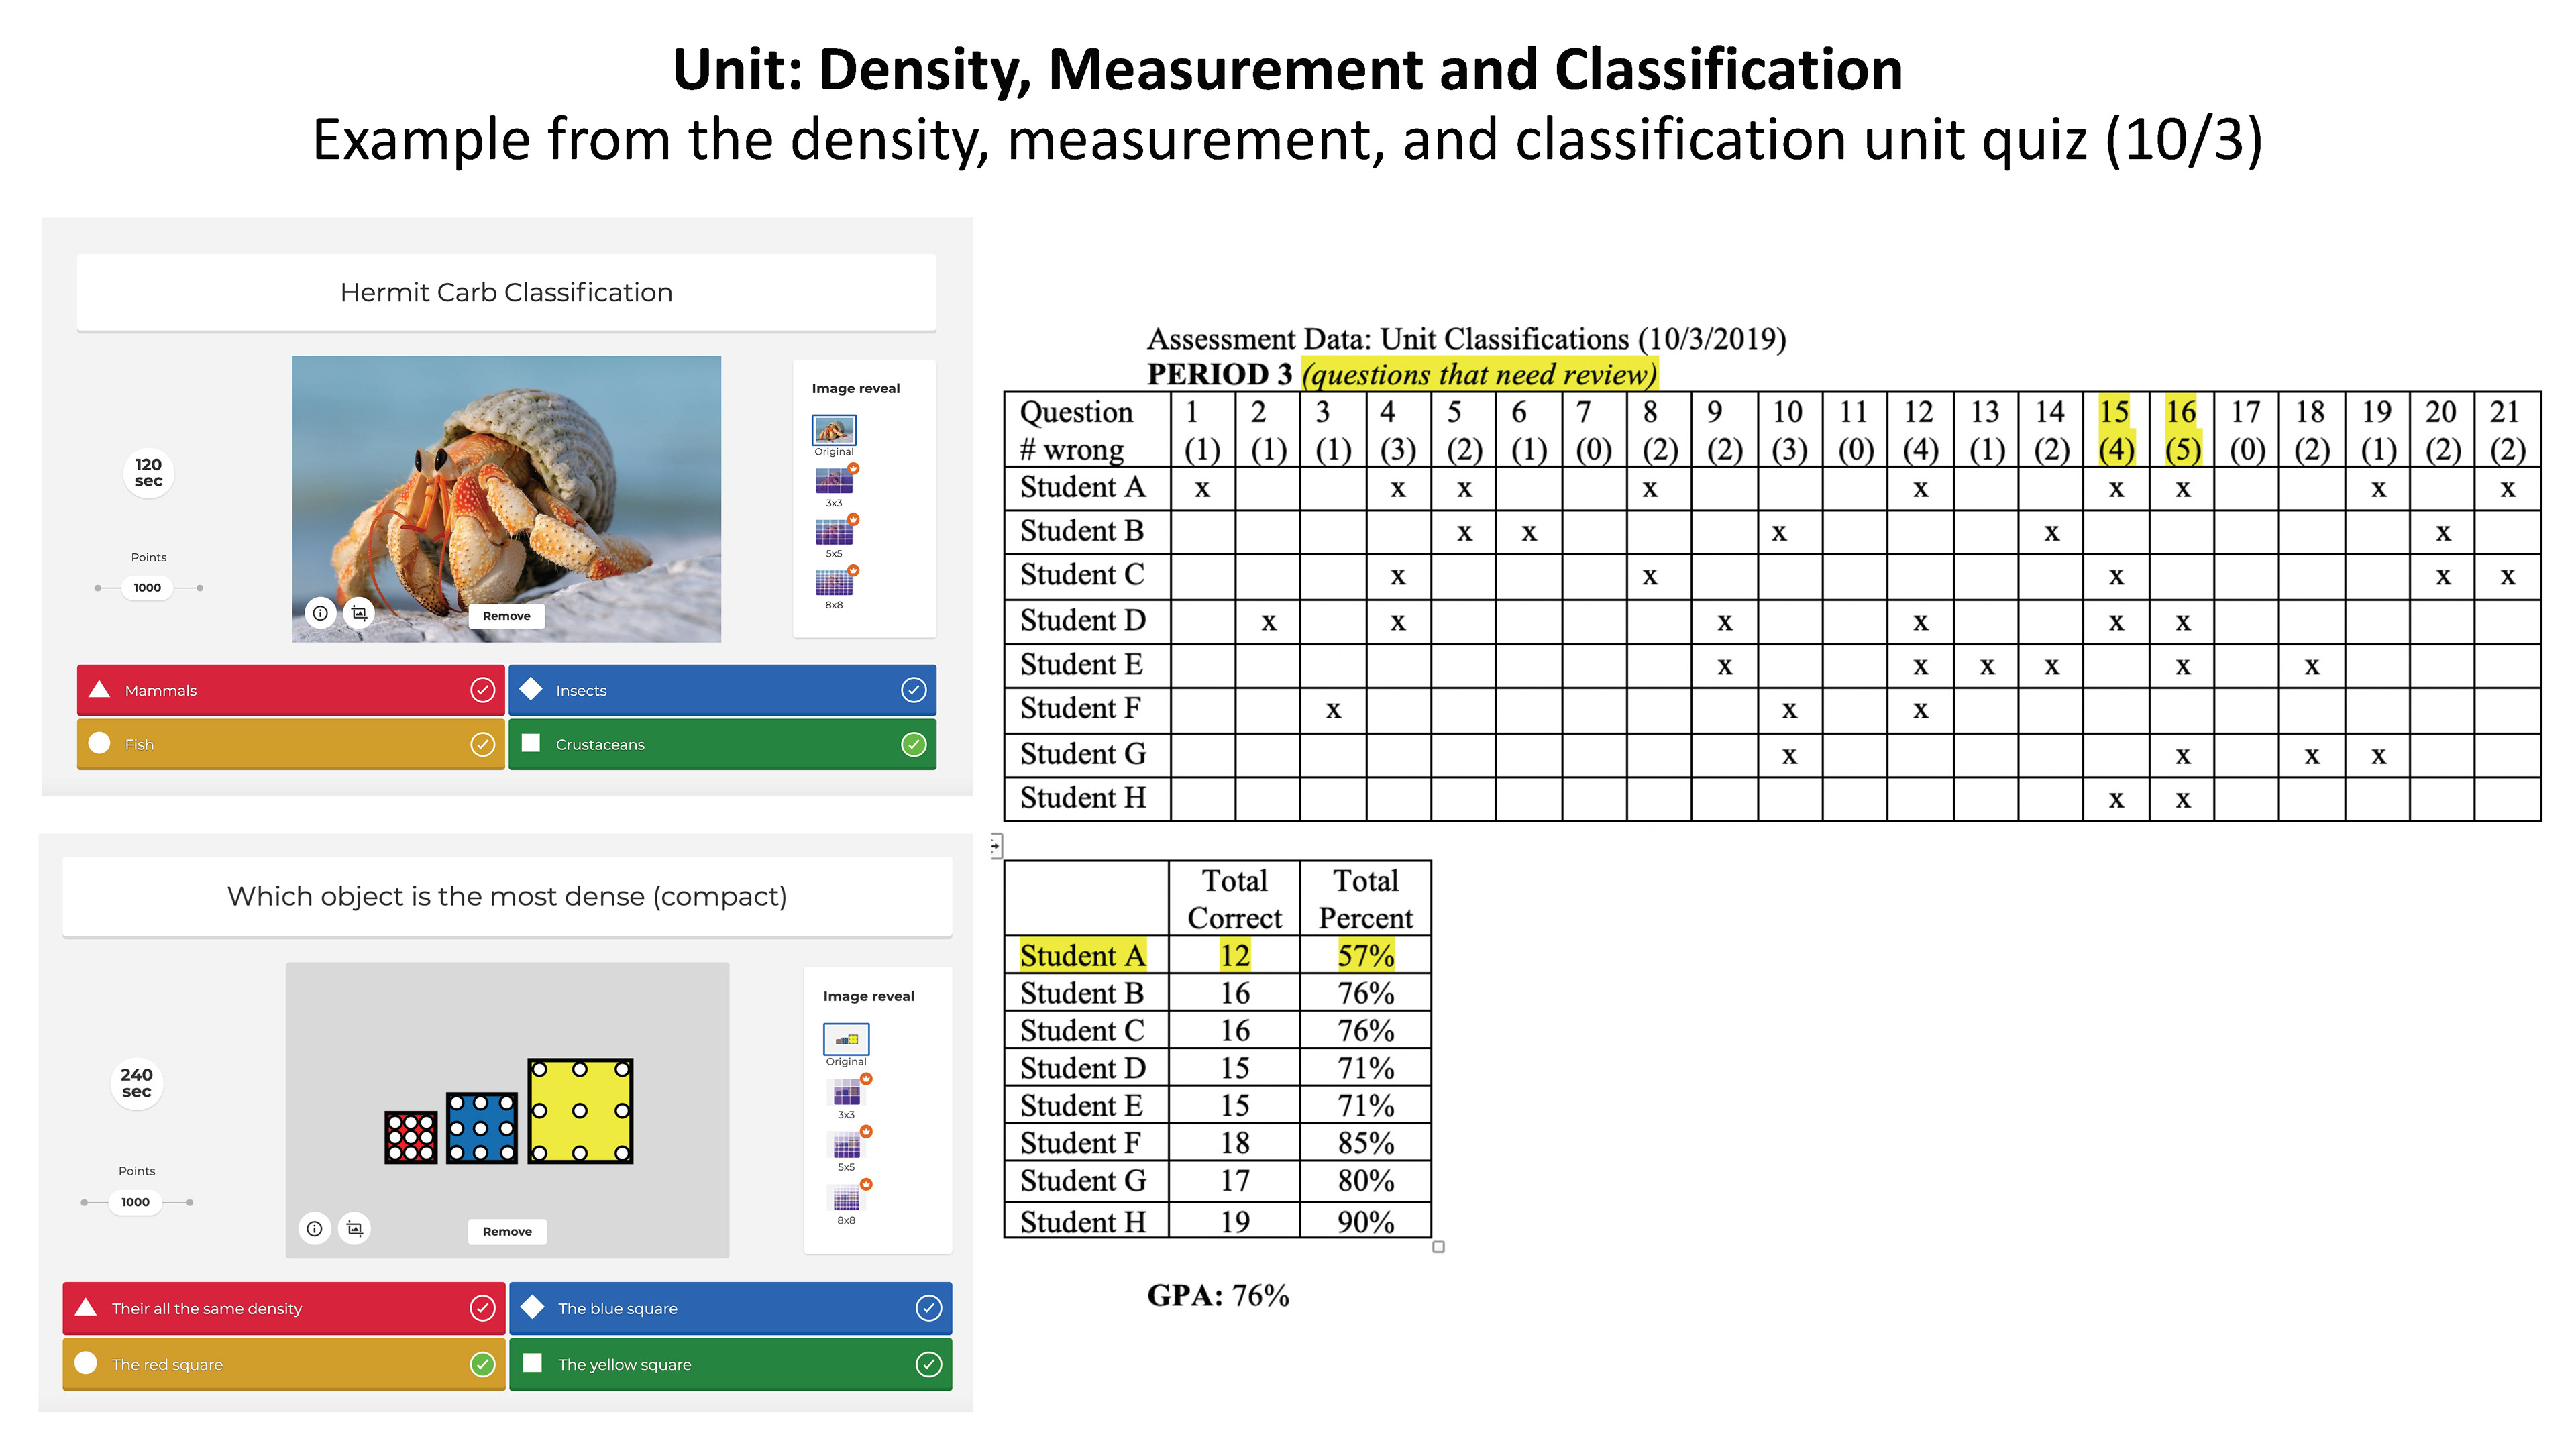The image size is (2576, 1449).
Task: Select the 5x5 image reveal for the density question
Action: pos(846,1145)
